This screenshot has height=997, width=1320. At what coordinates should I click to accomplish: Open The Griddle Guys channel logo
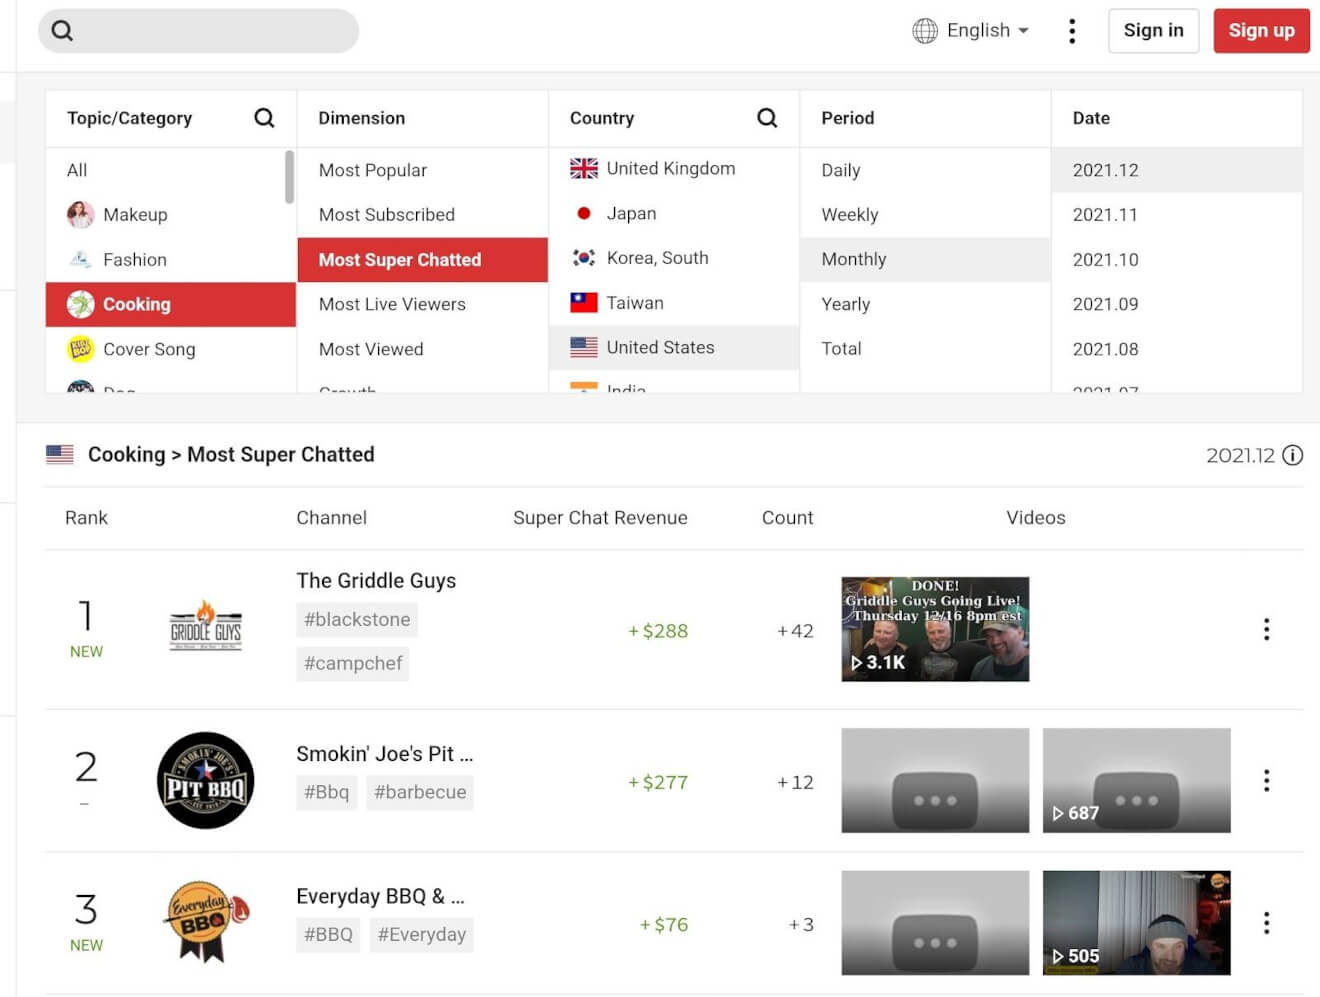pyautogui.click(x=206, y=626)
